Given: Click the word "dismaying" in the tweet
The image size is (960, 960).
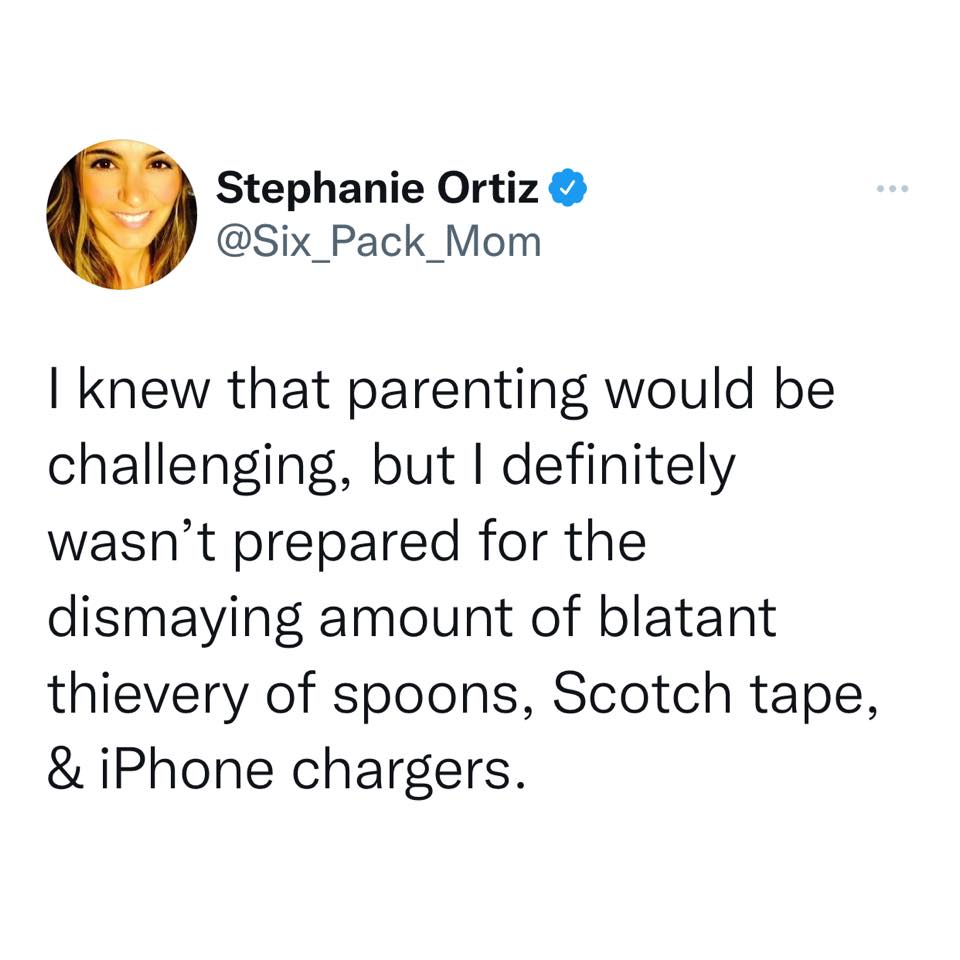Looking at the screenshot, I should [175, 617].
